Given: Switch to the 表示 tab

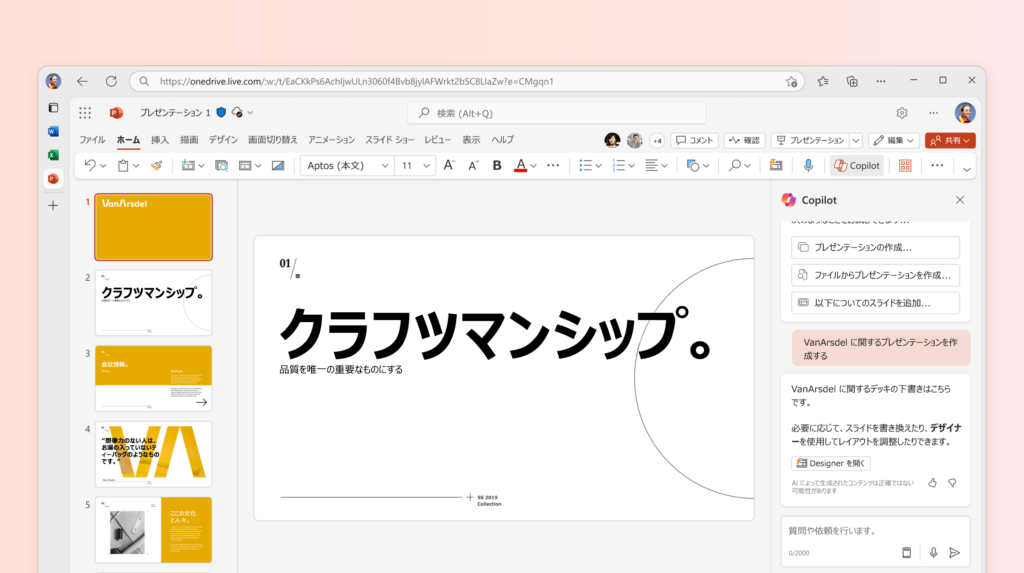Looking at the screenshot, I should [x=471, y=140].
